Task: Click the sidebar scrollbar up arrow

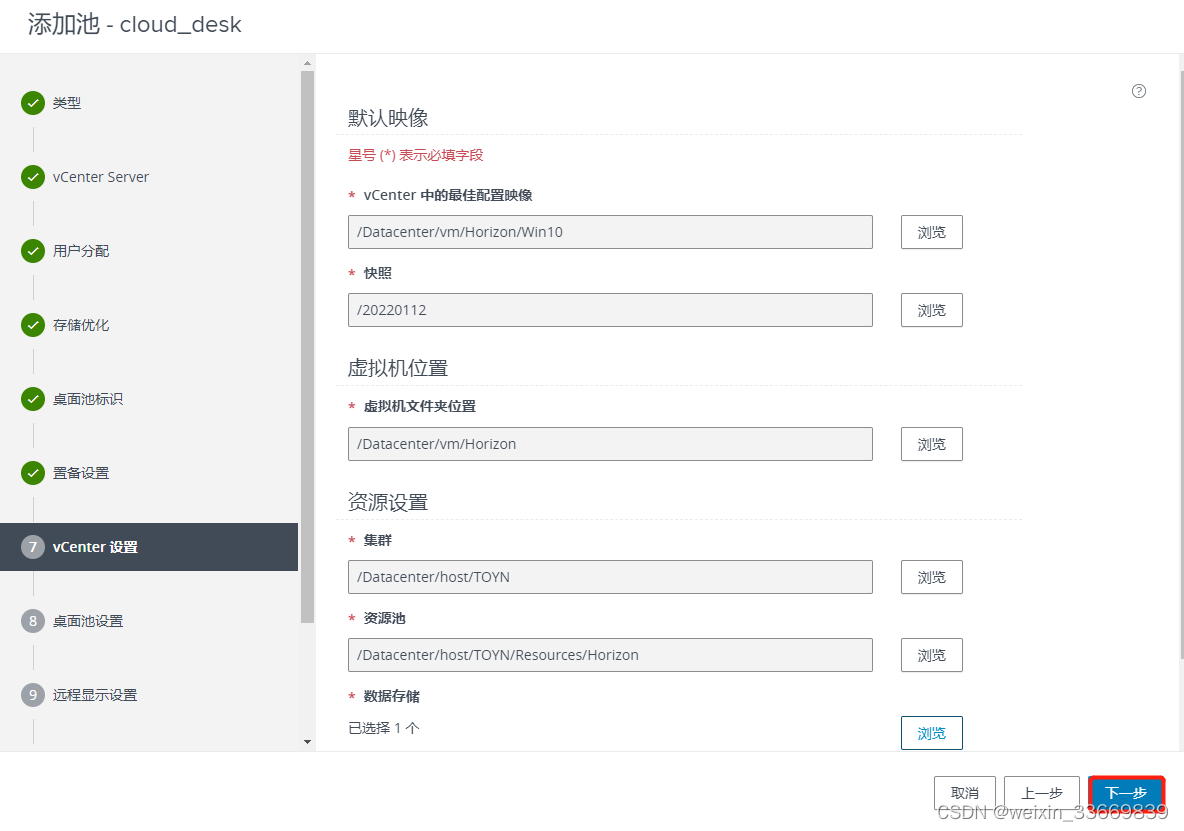Action: coord(307,63)
